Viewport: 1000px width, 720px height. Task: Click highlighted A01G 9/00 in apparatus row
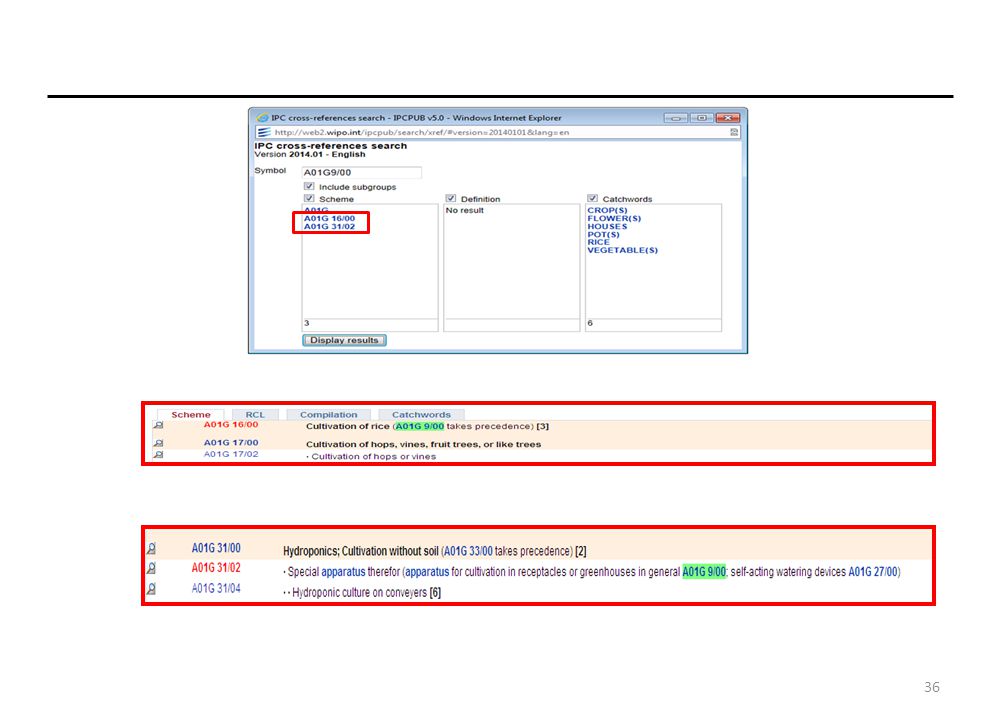[704, 571]
